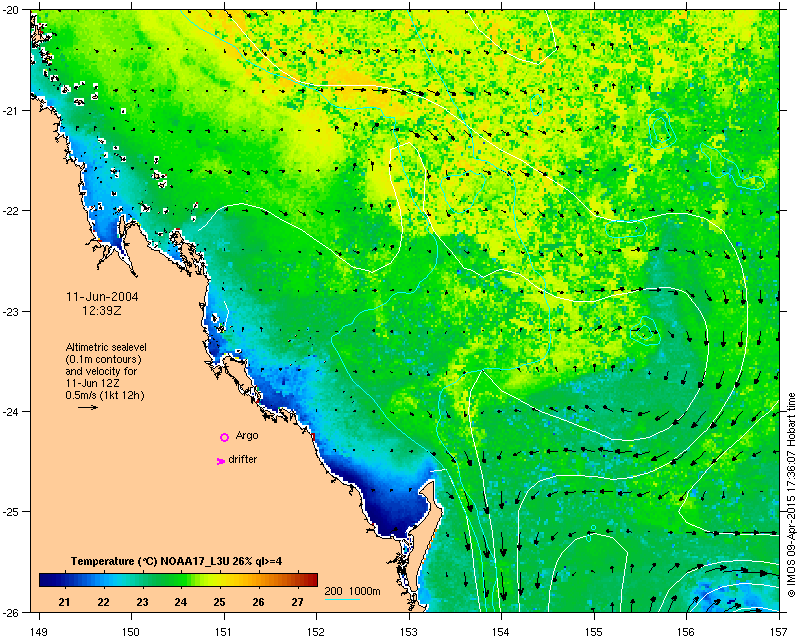Click the text "(0.1m contours)"
Screen dimensions: 800x640
coord(104,359)
